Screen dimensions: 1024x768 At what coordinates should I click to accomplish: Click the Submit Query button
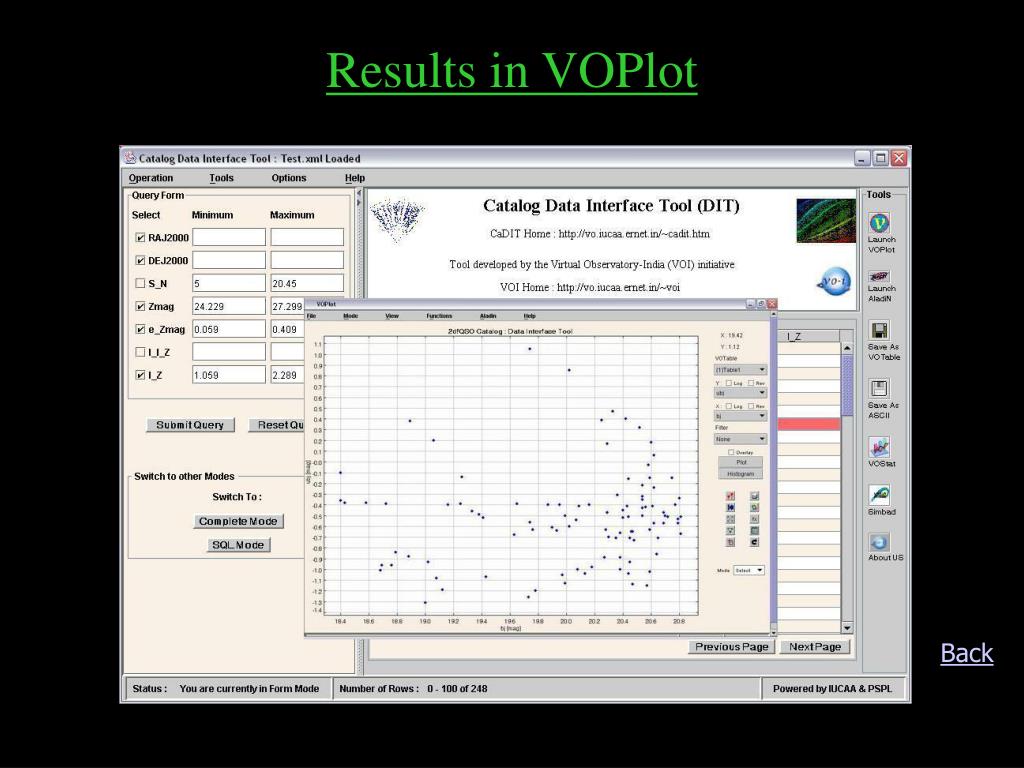[x=190, y=424]
